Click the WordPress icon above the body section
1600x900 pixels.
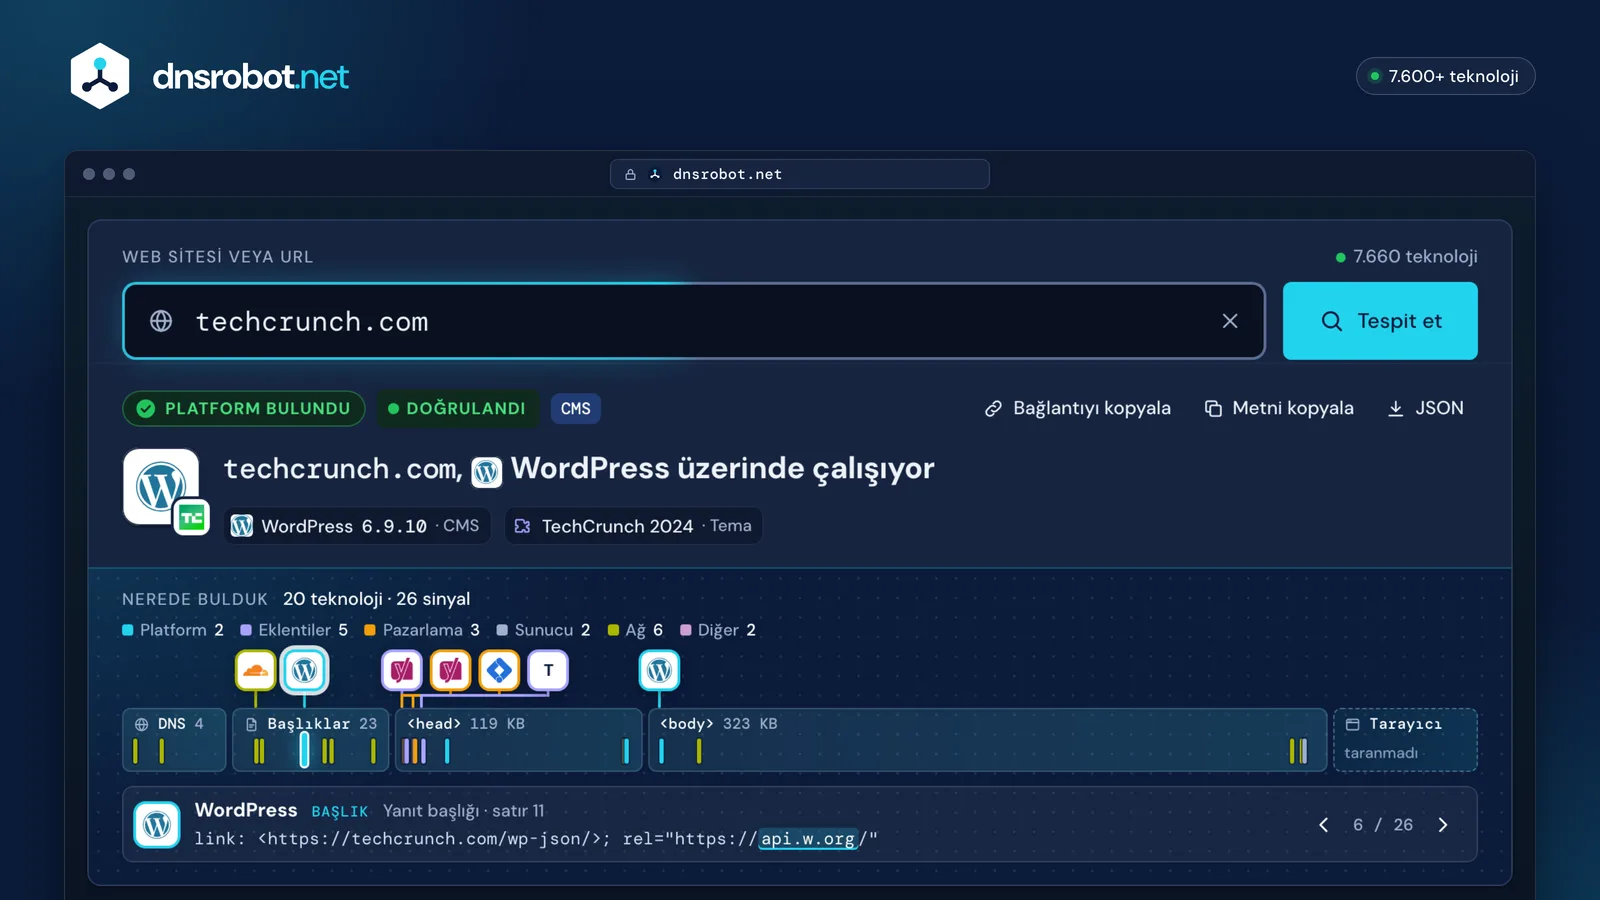point(659,671)
